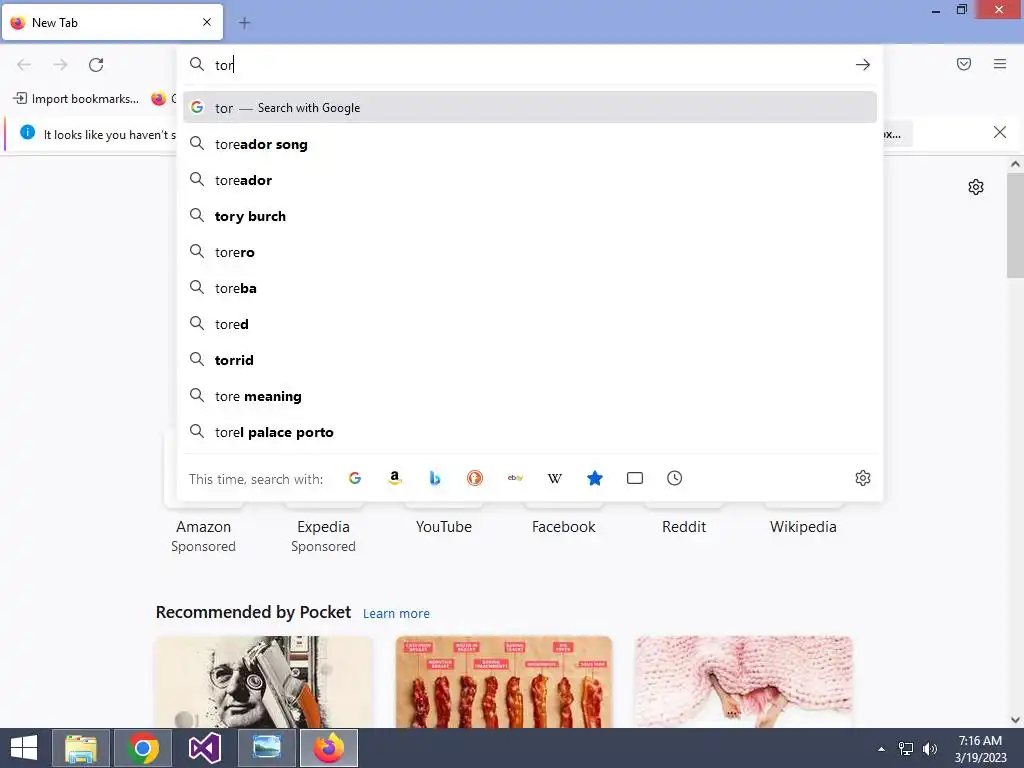Select 'tory burch' suggestion
The height and width of the screenshot is (768, 1024).
(x=530, y=216)
